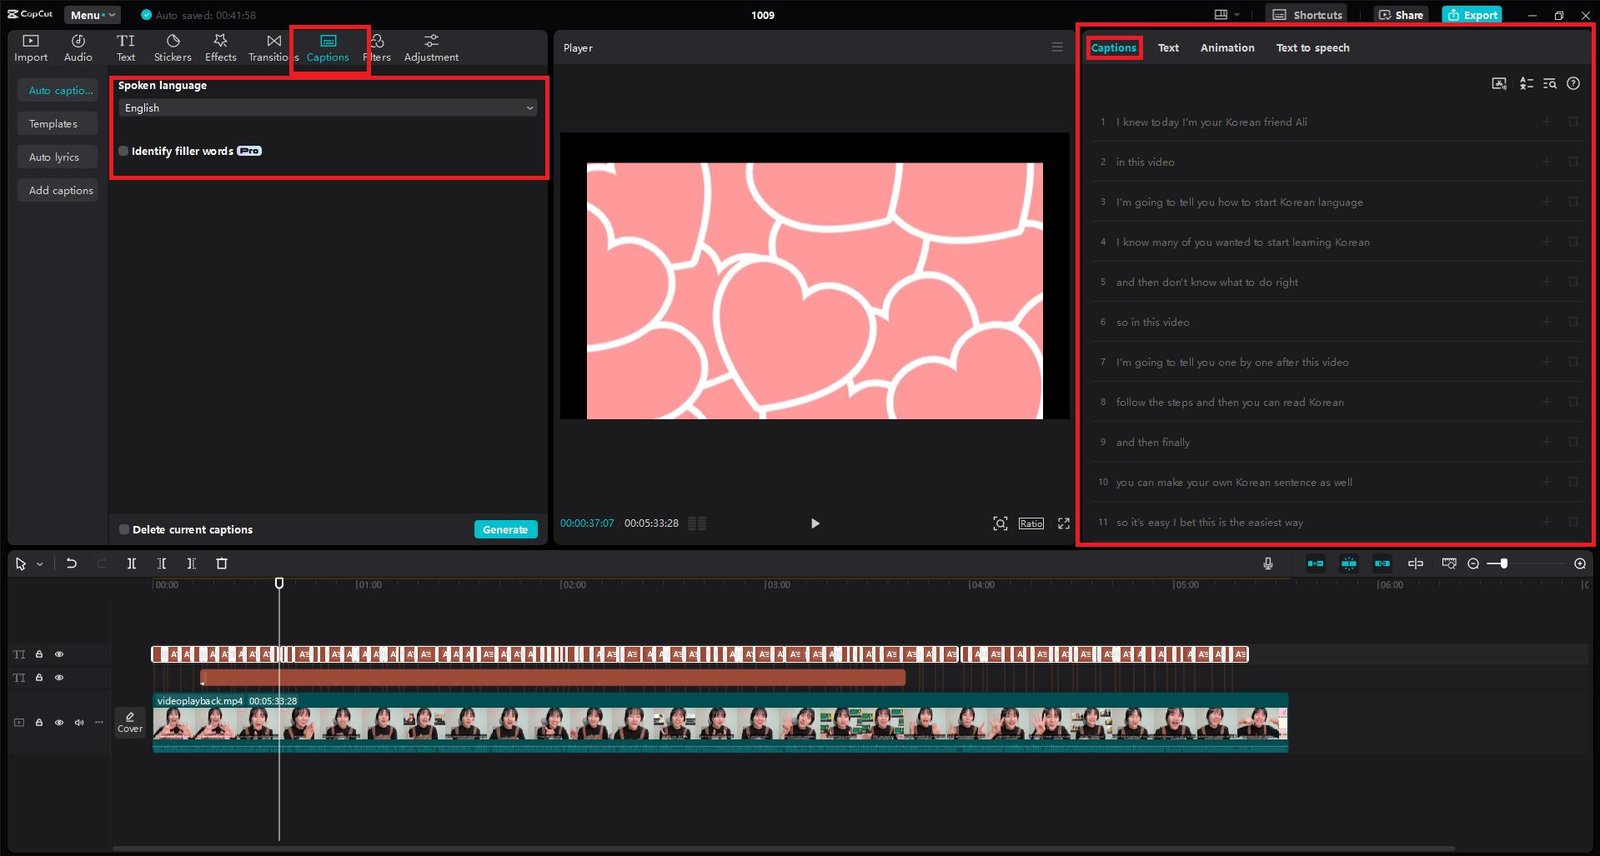Click the Share button
The height and width of the screenshot is (856, 1600).
pyautogui.click(x=1400, y=15)
